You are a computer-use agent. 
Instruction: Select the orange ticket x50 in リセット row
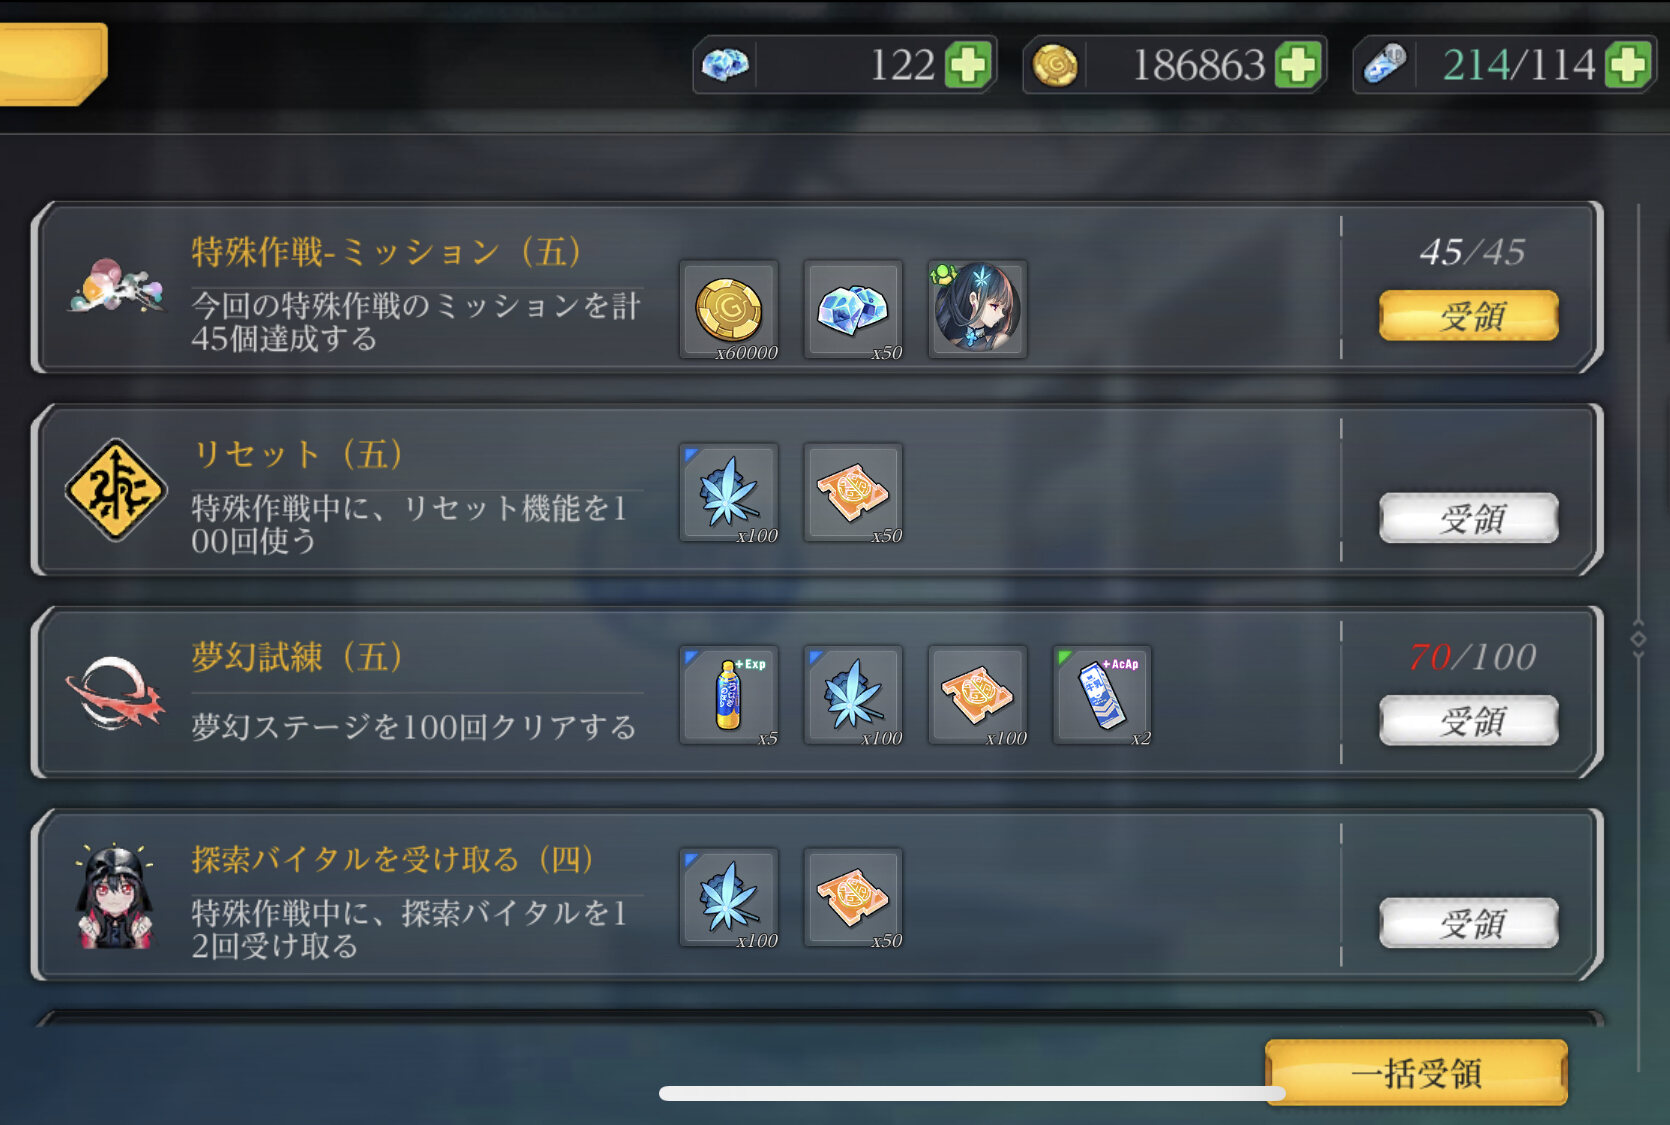pos(853,493)
